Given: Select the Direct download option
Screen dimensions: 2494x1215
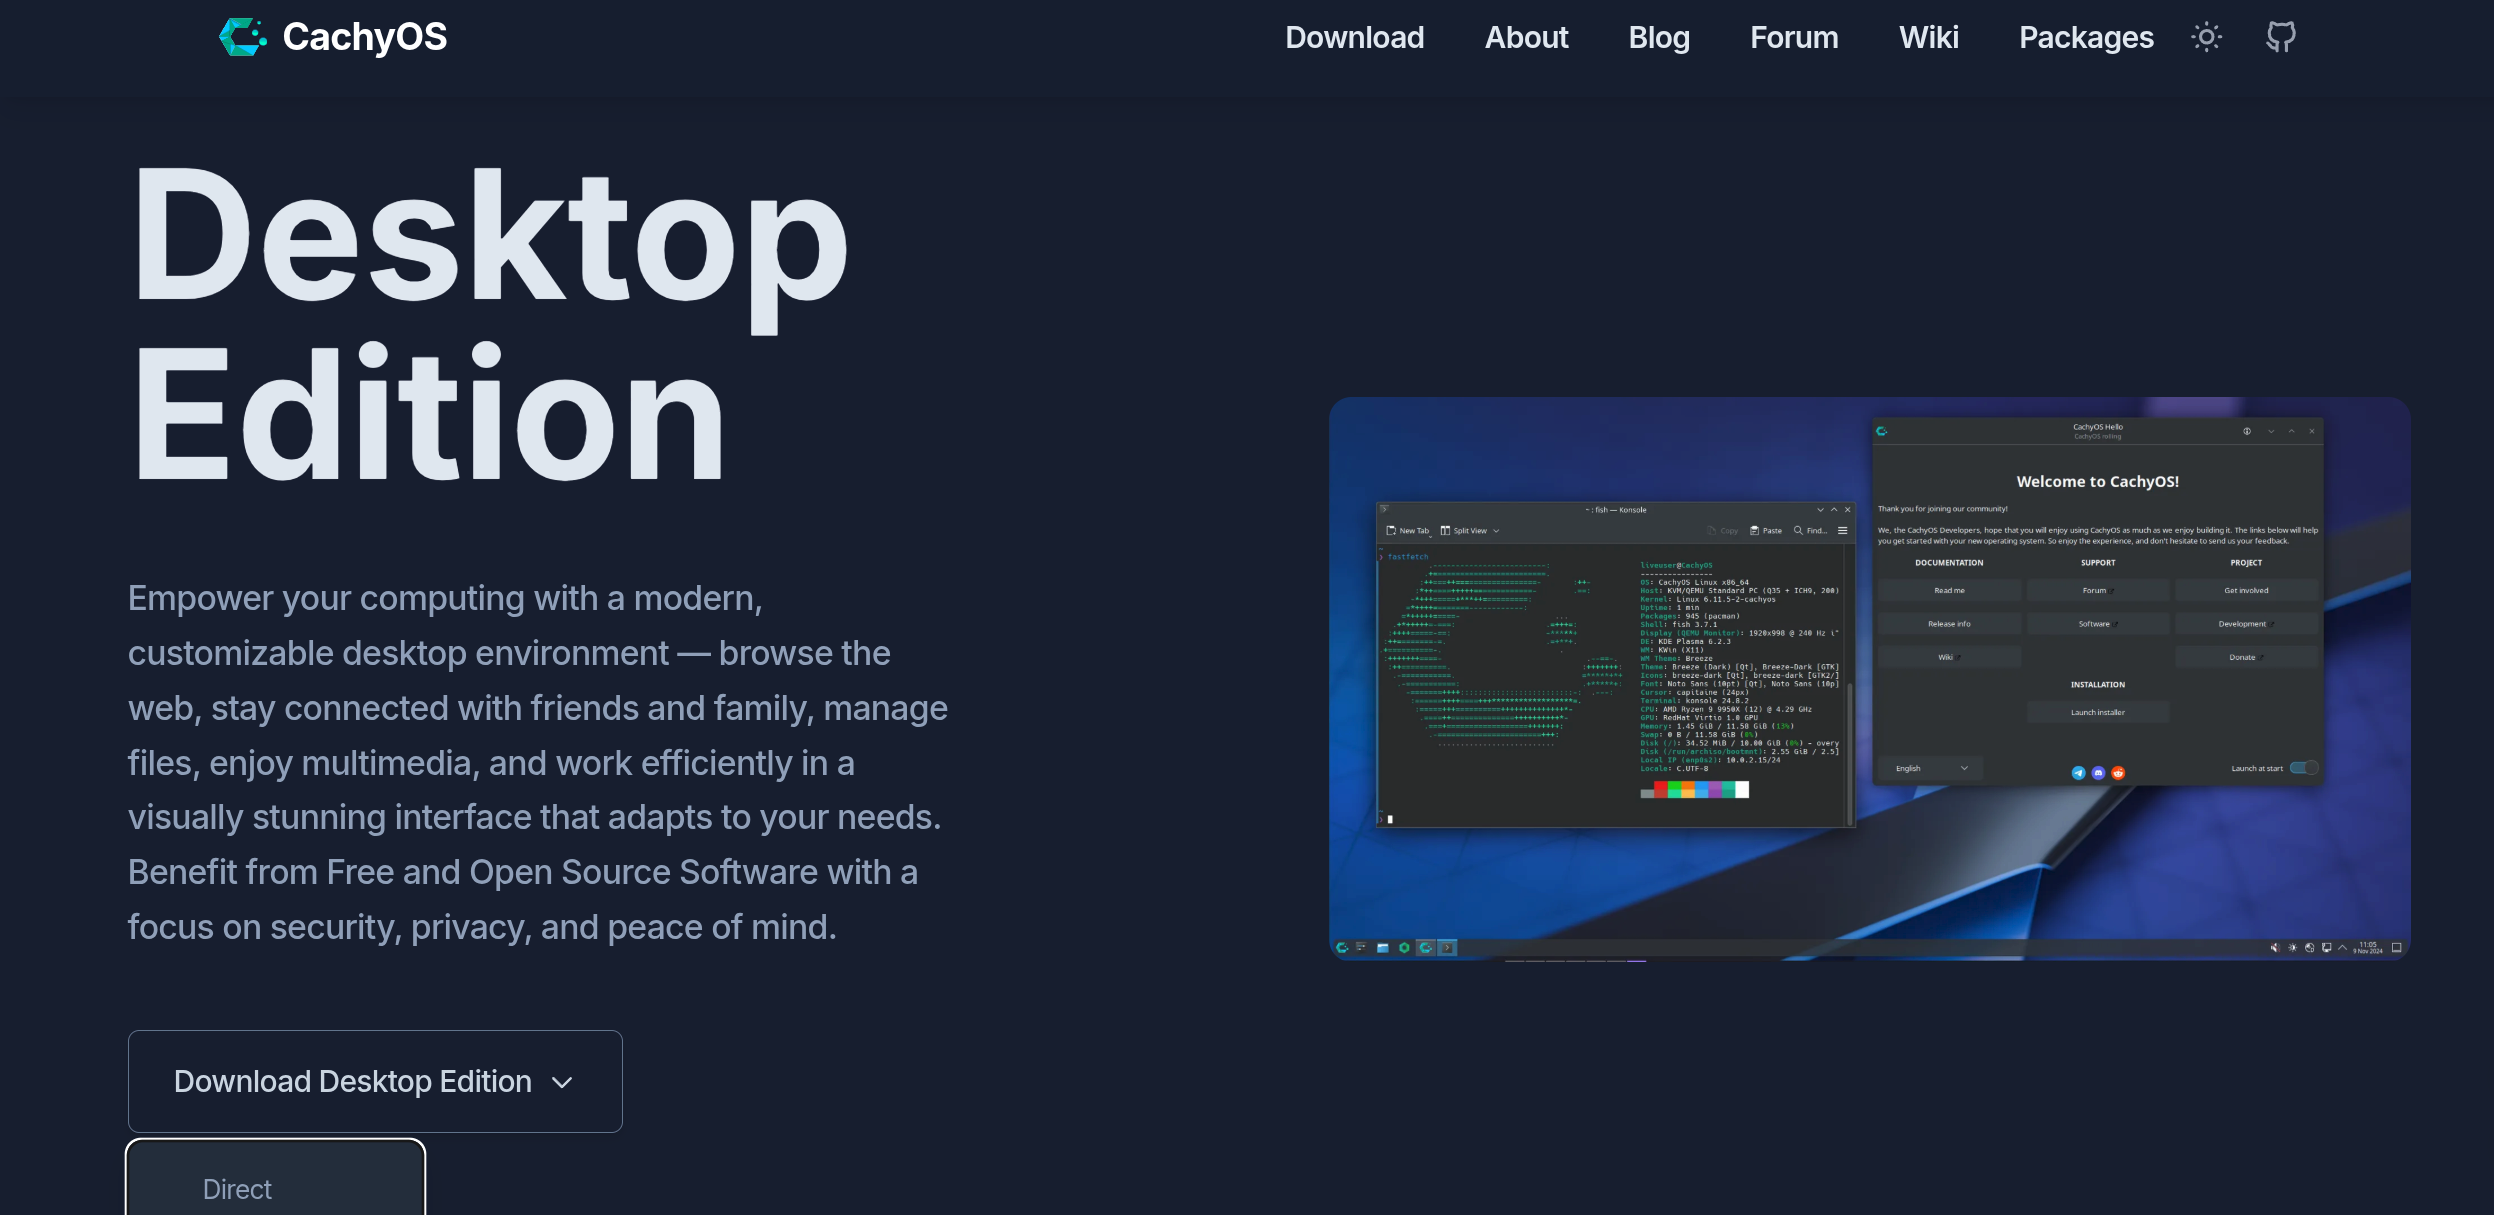Looking at the screenshot, I should [238, 1188].
